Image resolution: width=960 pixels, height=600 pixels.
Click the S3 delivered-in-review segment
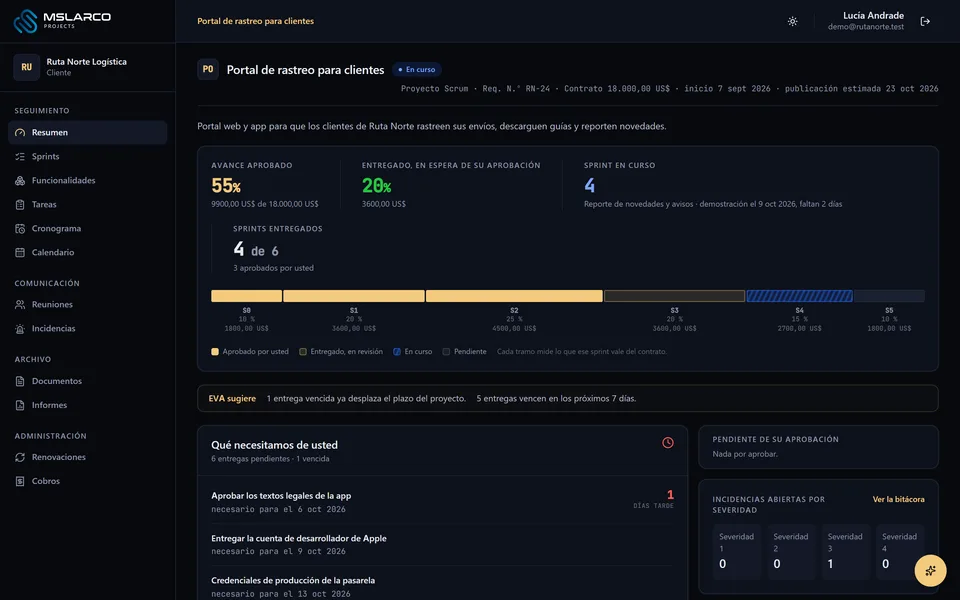(675, 296)
